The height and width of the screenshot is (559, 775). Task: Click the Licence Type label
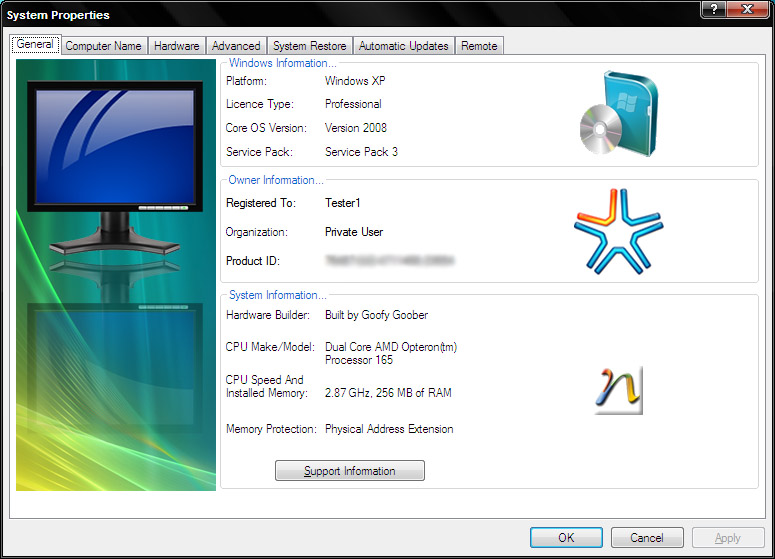259,104
